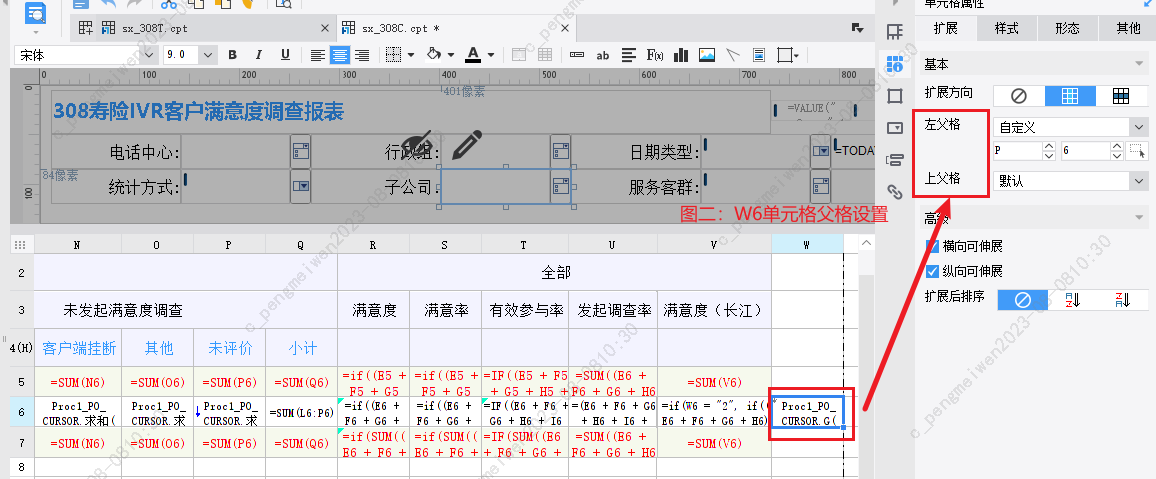Viewport: 1156px width, 479px height.
Task: Expand fill color dropdown arrow
Action: click(450, 55)
